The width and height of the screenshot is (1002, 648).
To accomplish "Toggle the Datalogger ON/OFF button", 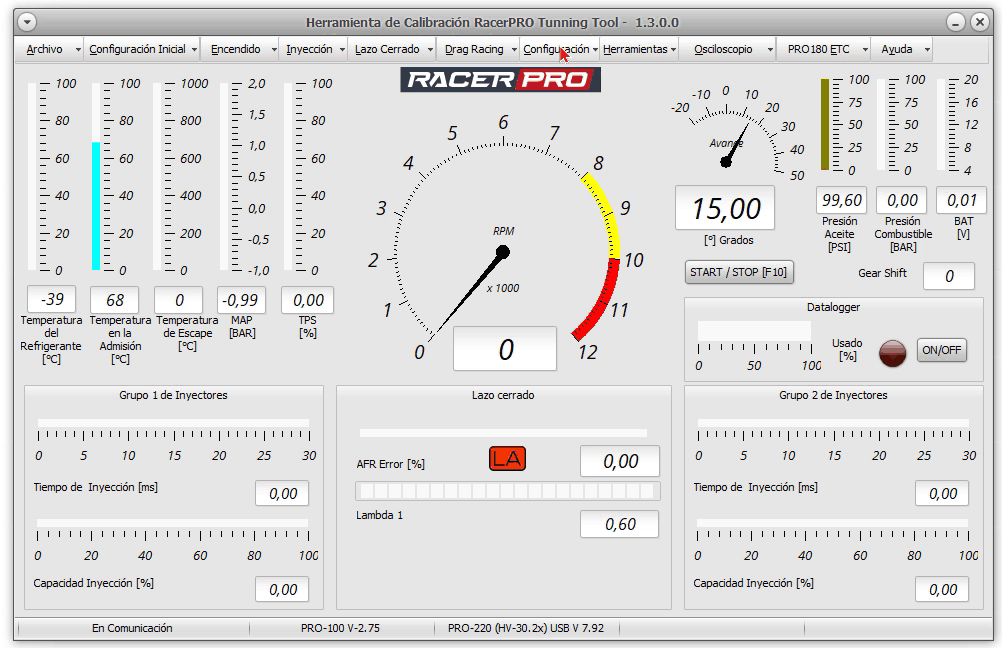I will (x=941, y=350).
